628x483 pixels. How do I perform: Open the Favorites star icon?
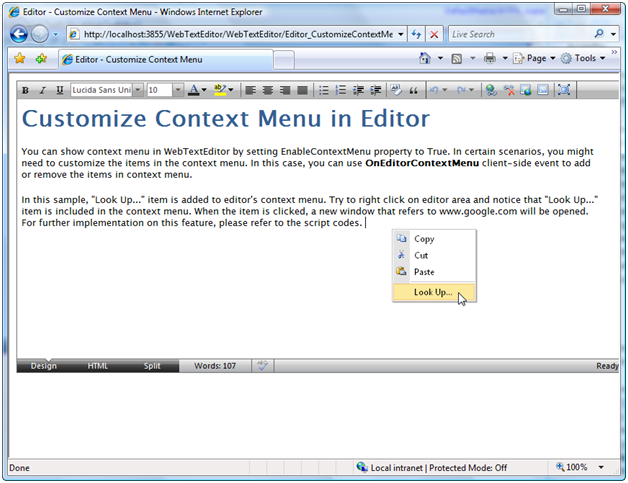(x=20, y=59)
